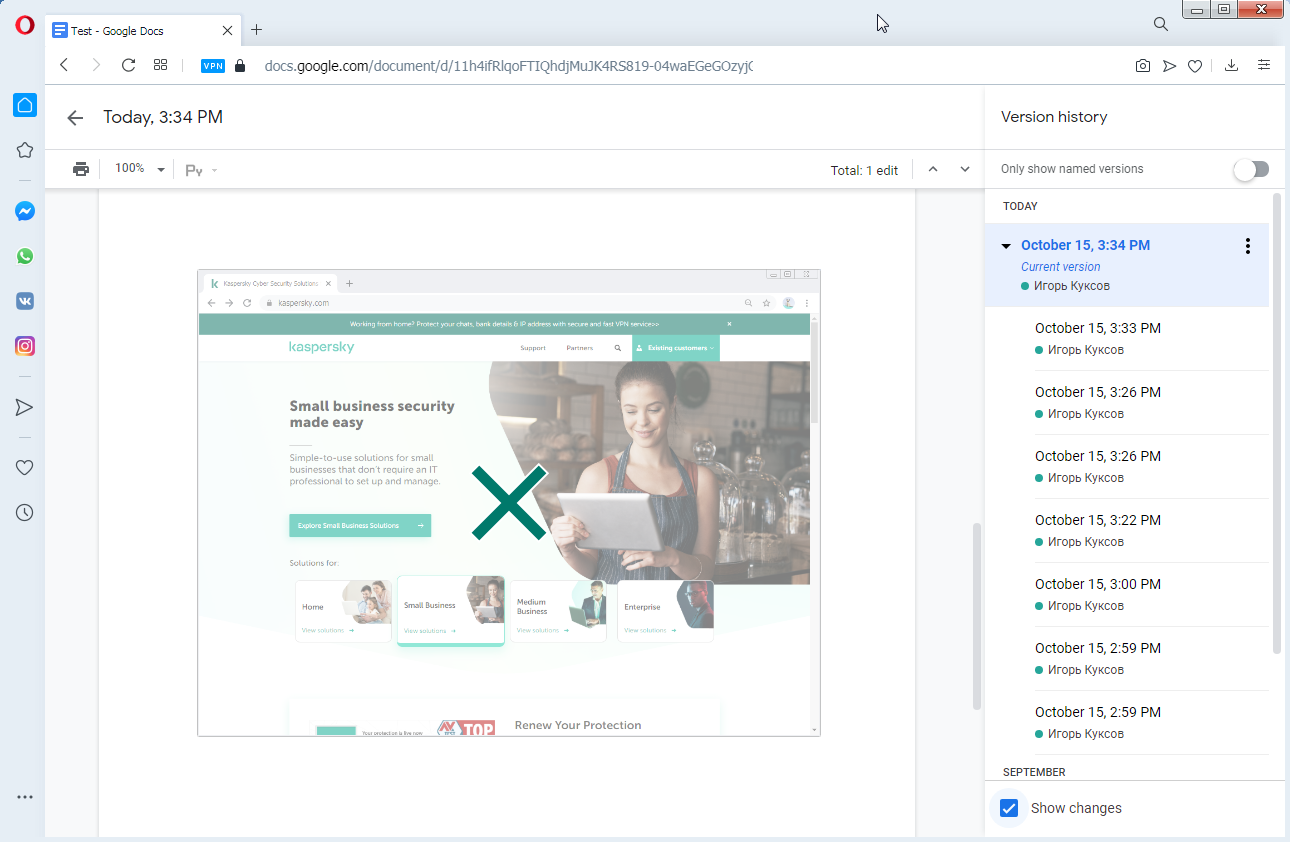
Task: Open the spelling language dropdown
Action: 201,170
